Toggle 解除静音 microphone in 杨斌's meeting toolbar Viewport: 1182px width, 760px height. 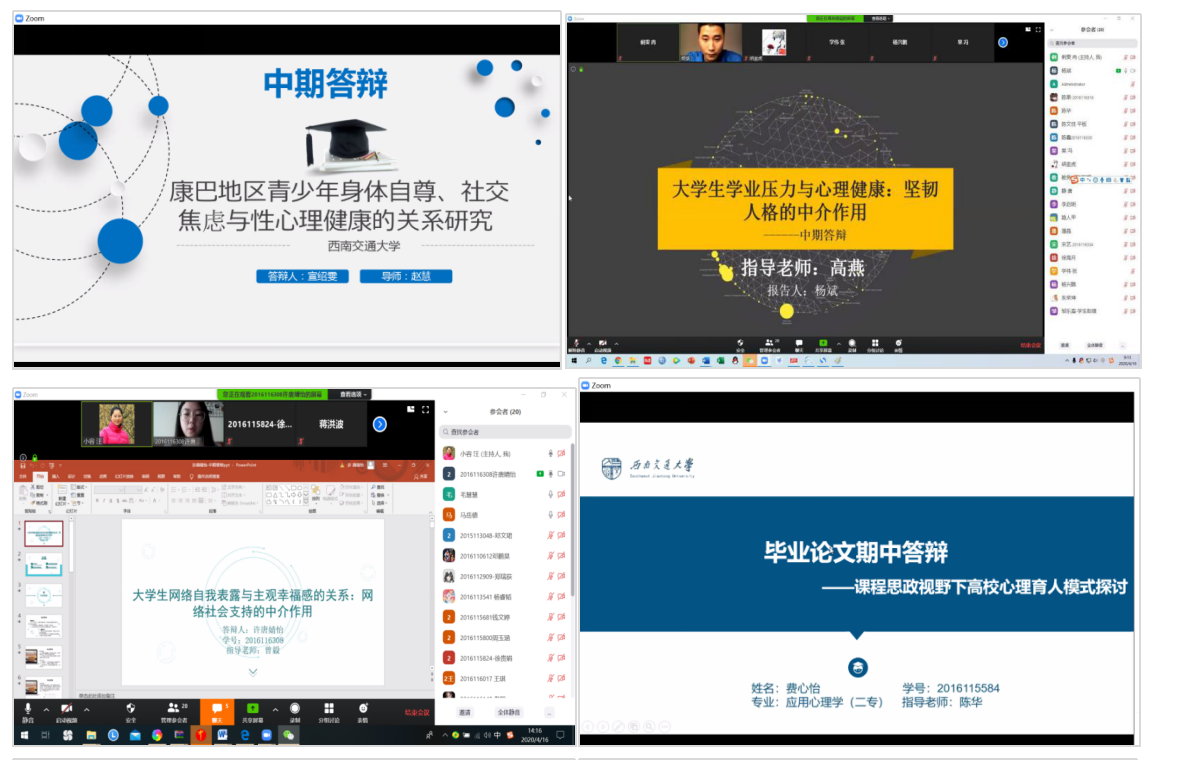(575, 342)
